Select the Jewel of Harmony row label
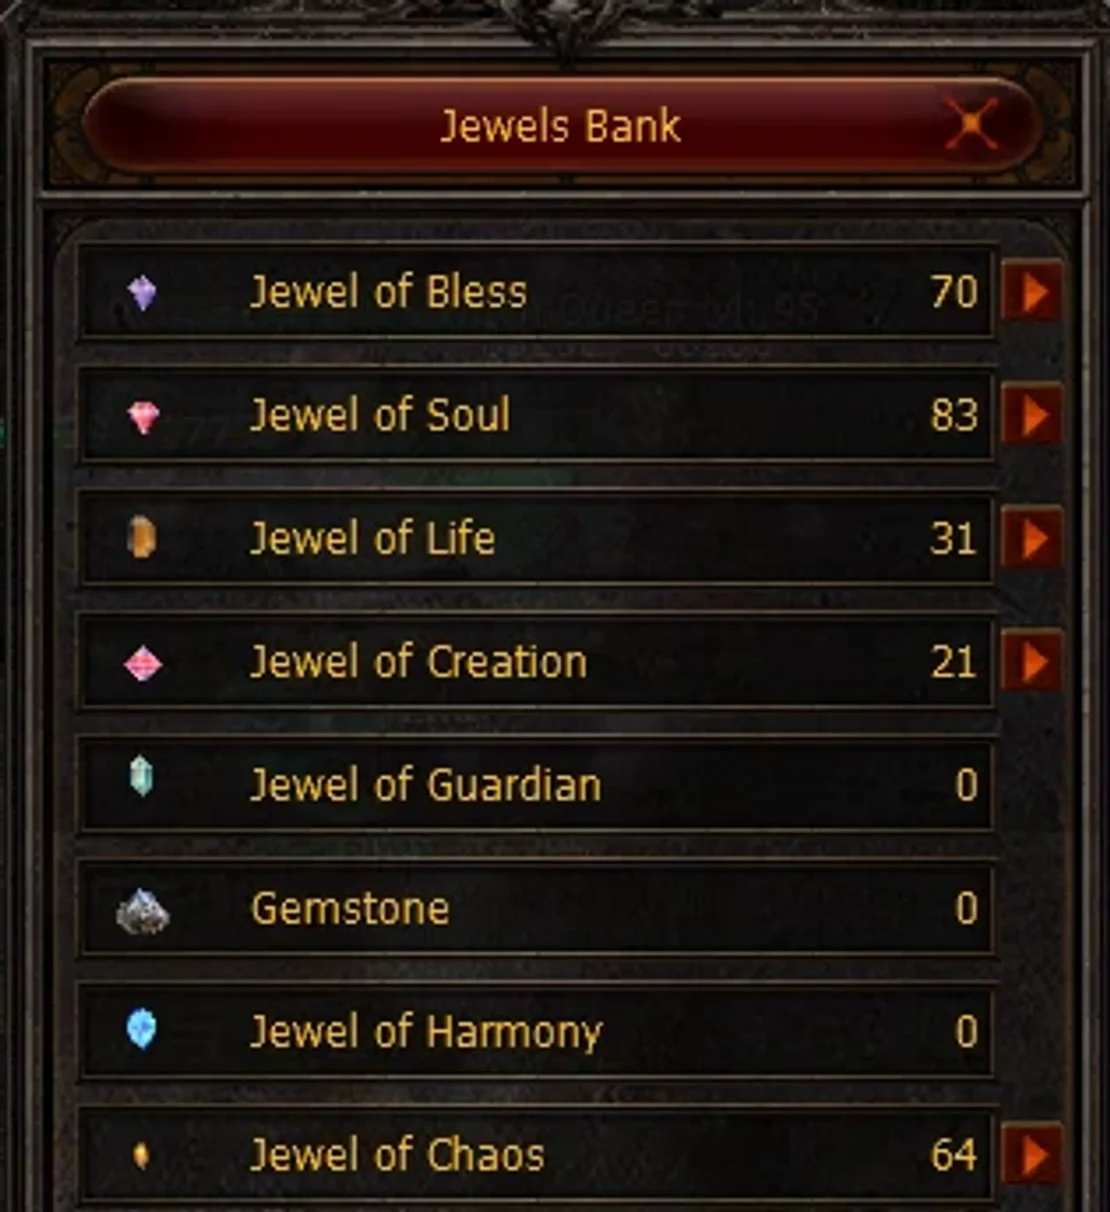Screen dimensions: 1110x1212 (x=426, y=1033)
